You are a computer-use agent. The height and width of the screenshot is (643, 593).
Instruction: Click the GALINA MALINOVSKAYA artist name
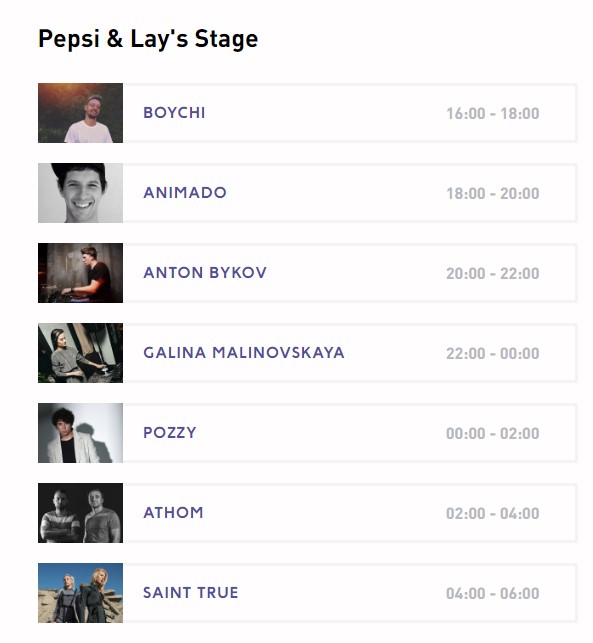click(244, 353)
